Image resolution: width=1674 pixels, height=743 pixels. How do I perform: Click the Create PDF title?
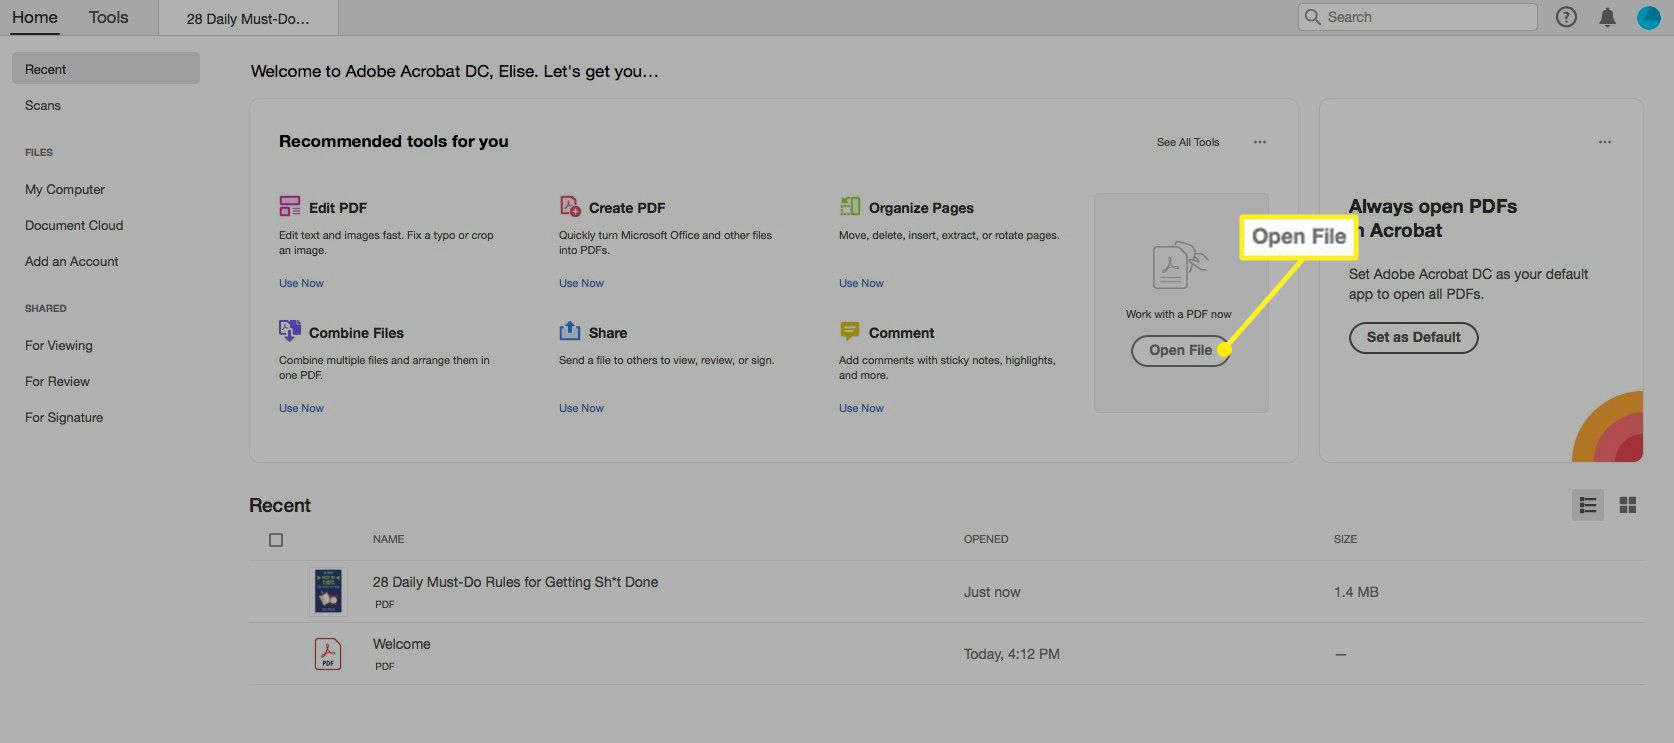[x=627, y=208]
